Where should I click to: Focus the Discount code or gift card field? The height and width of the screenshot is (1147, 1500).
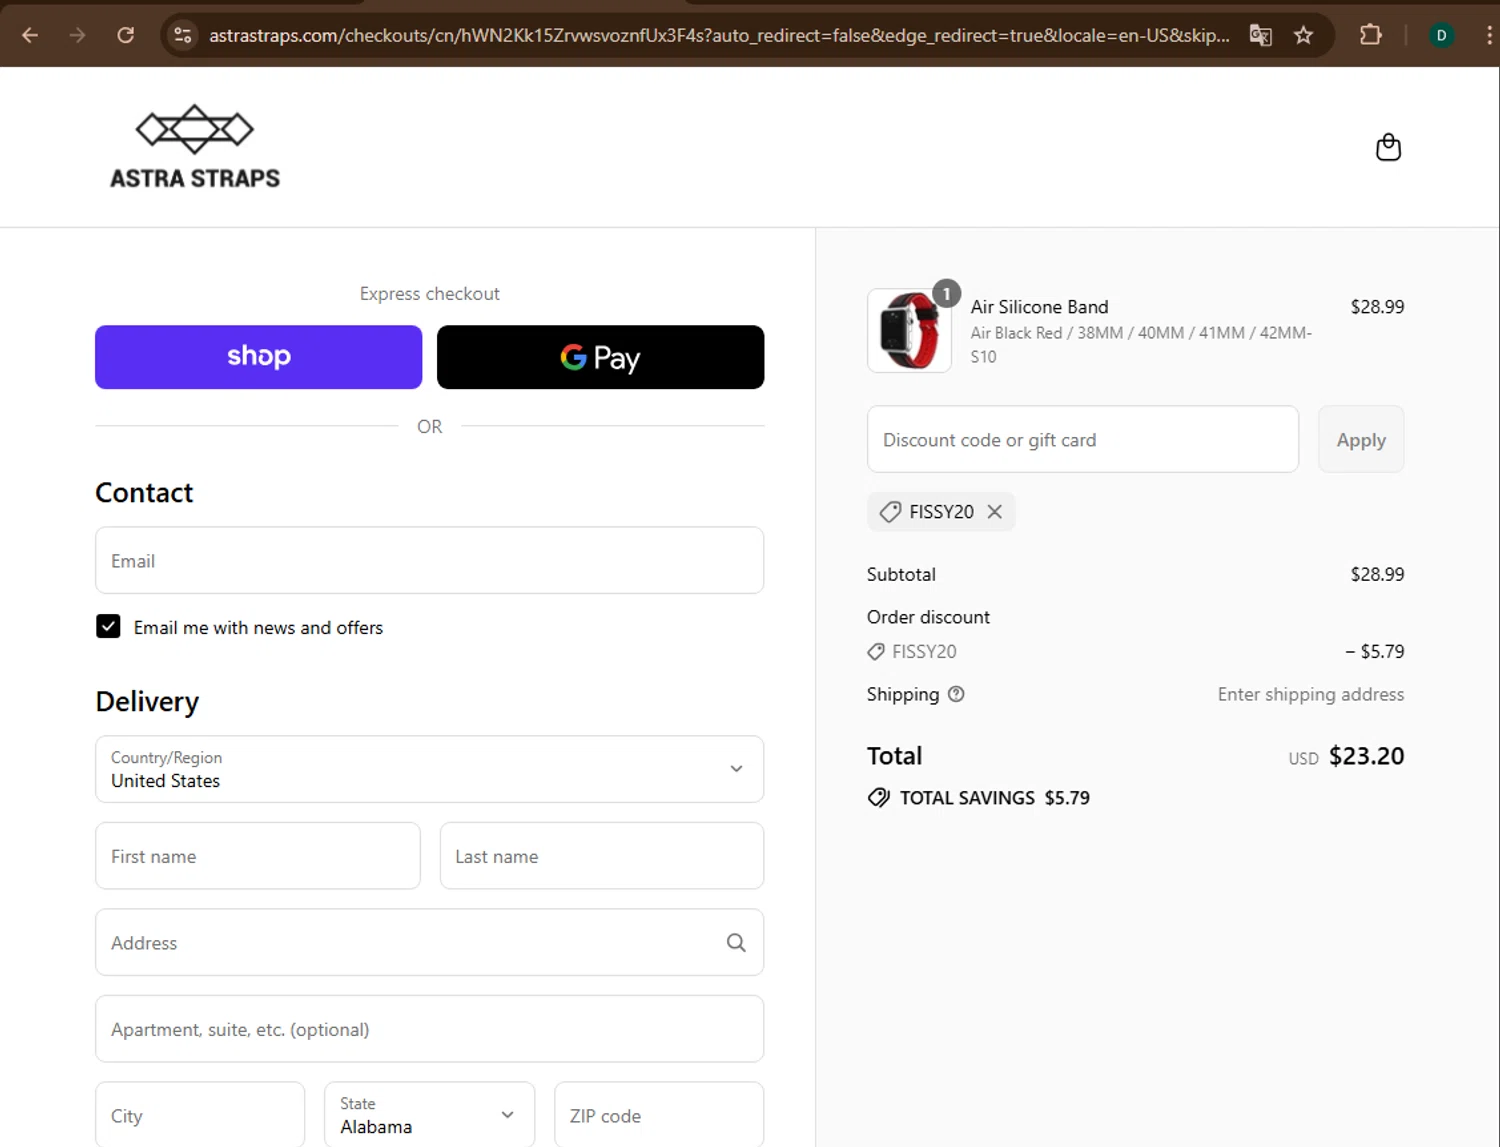point(1082,439)
